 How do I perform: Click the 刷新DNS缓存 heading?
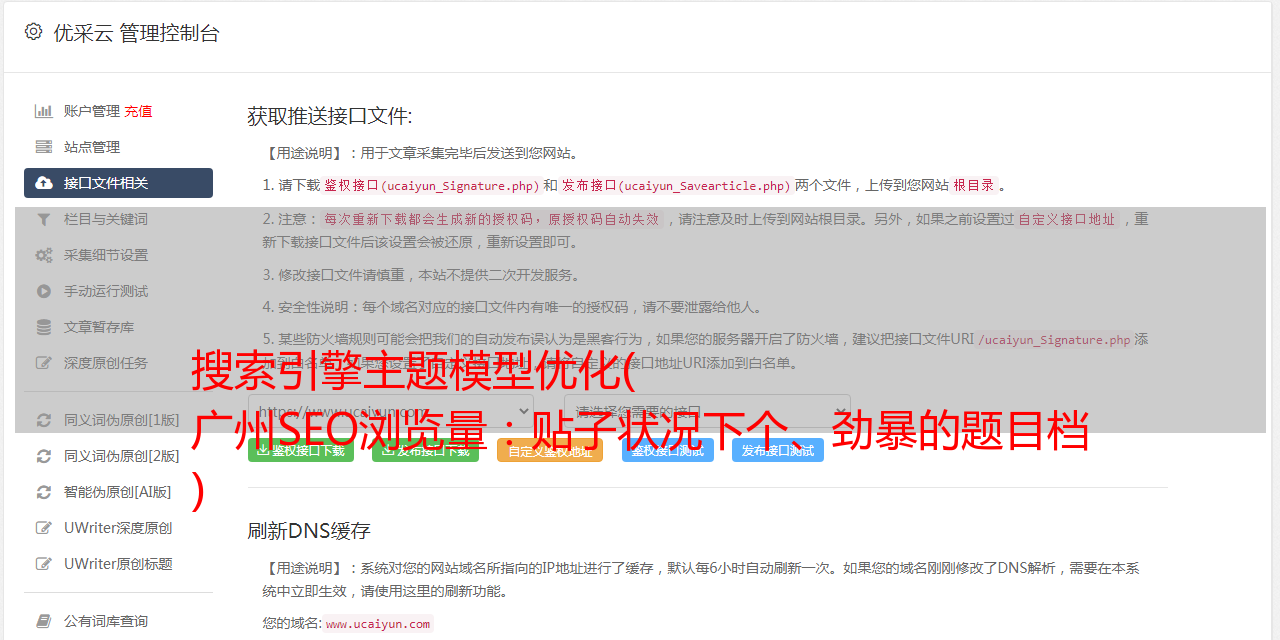coord(310,531)
